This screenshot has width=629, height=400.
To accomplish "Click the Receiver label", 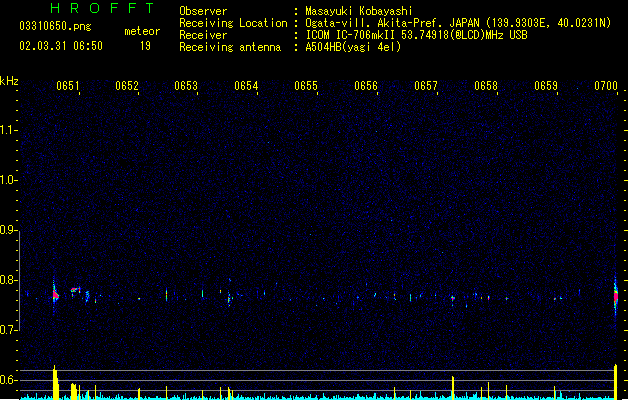I will click(203, 35).
